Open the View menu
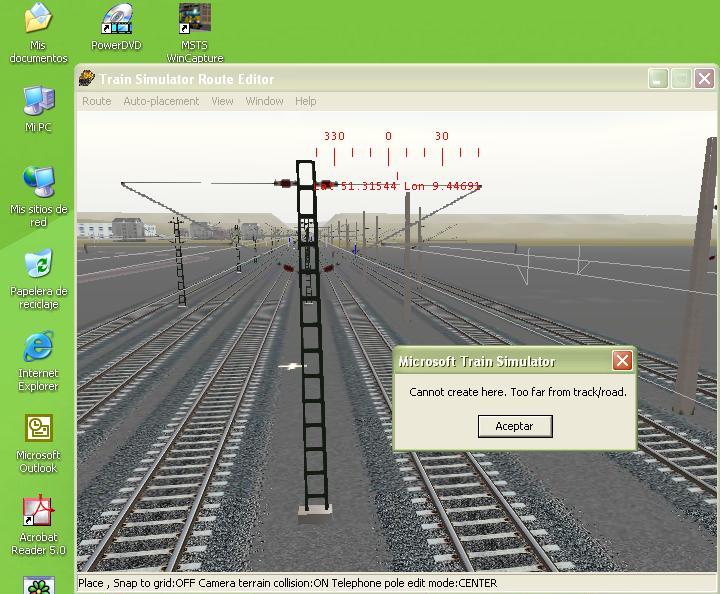This screenshot has width=720, height=594. pos(222,101)
